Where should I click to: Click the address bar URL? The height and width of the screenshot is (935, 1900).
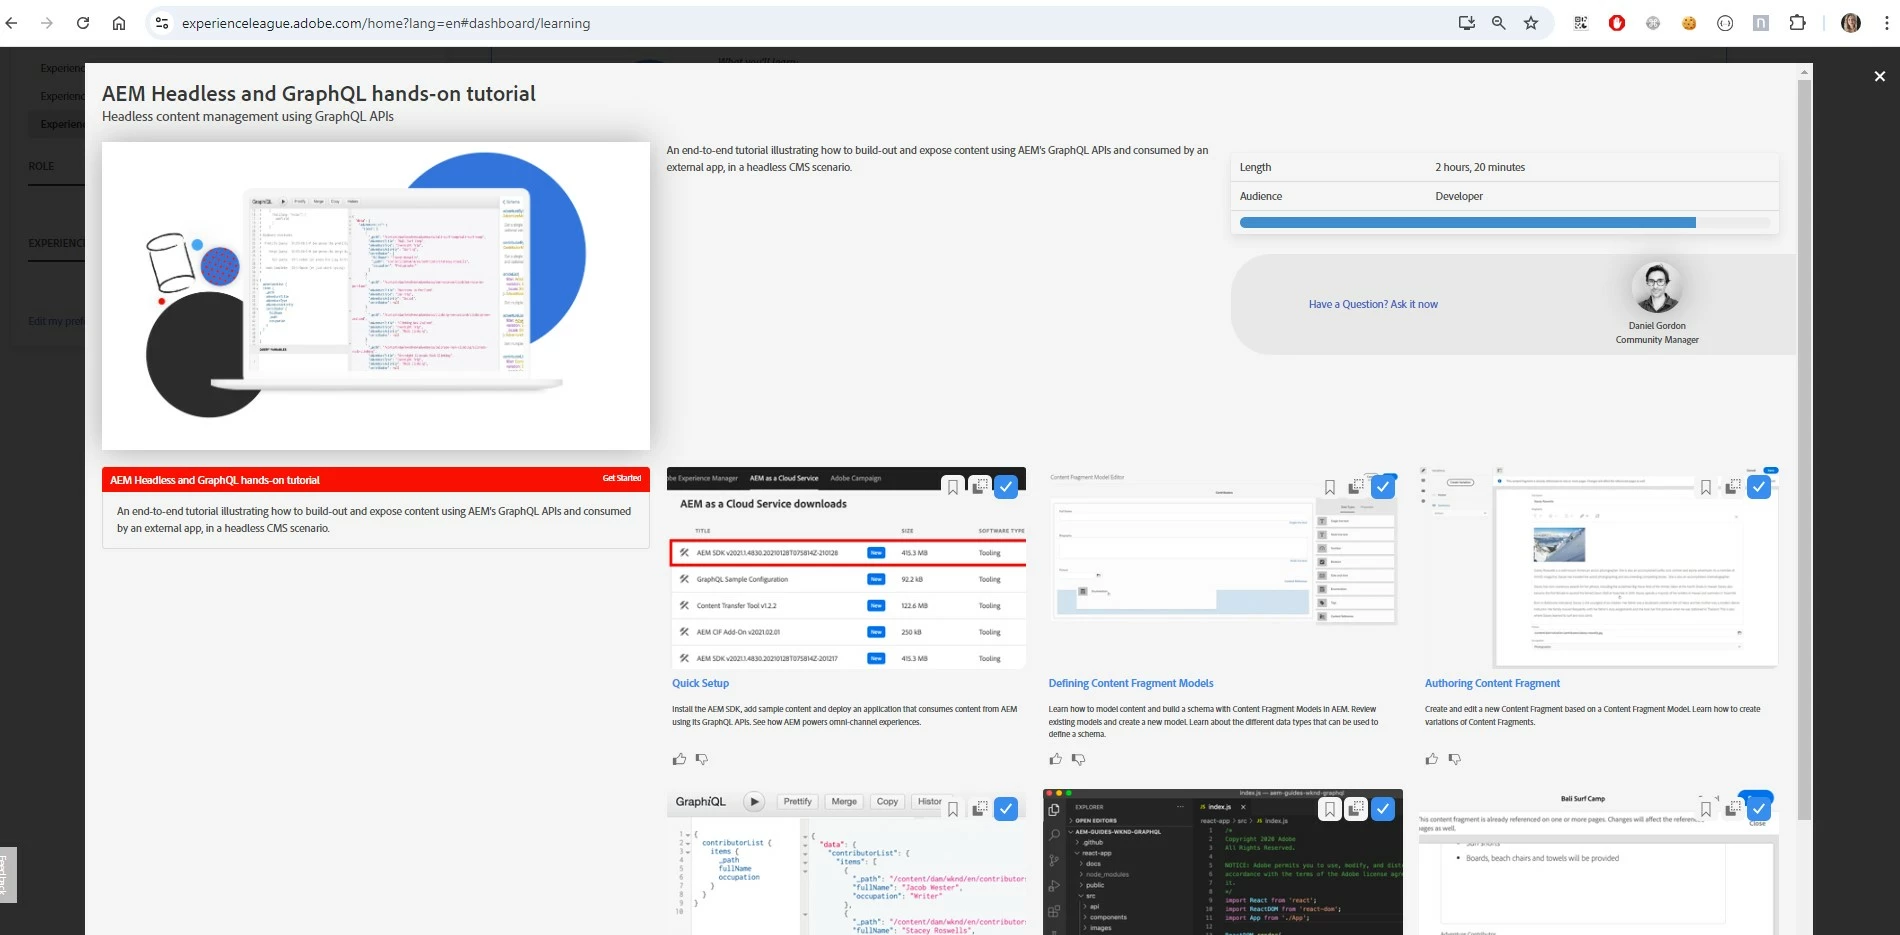point(386,23)
